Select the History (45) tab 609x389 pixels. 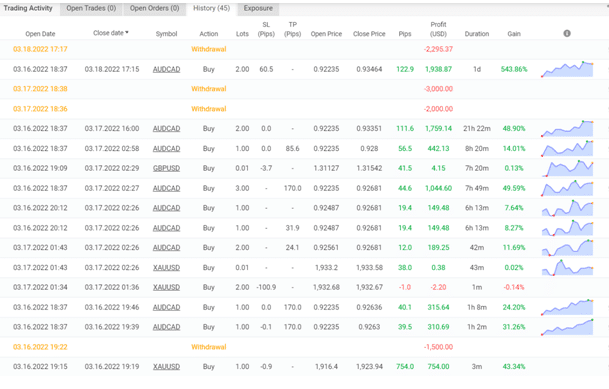[x=211, y=8]
